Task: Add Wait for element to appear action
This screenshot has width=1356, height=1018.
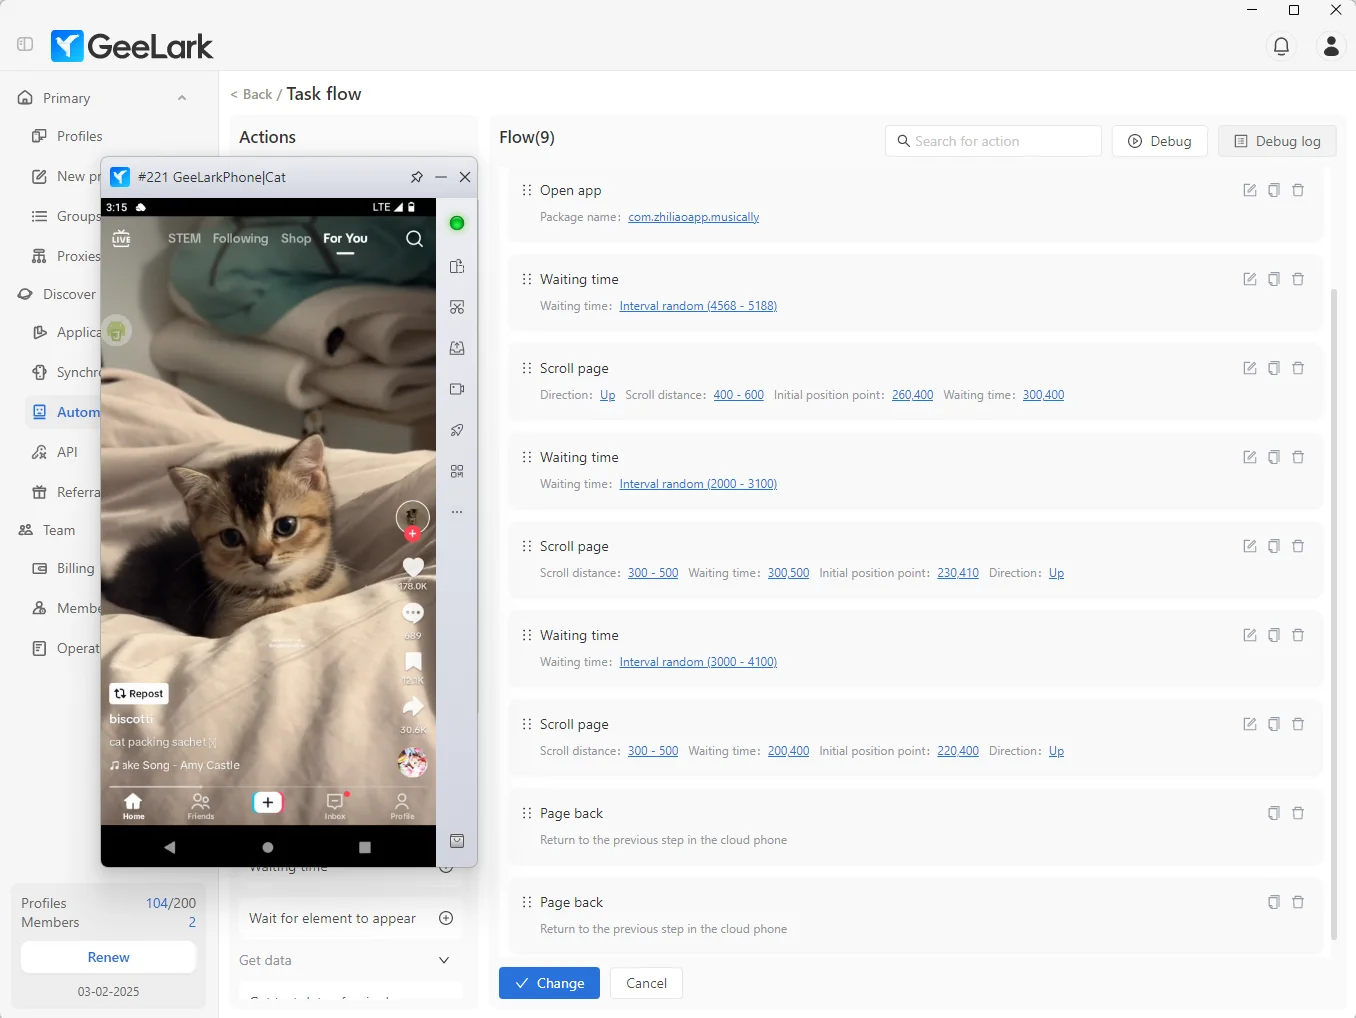Action: coord(446,918)
